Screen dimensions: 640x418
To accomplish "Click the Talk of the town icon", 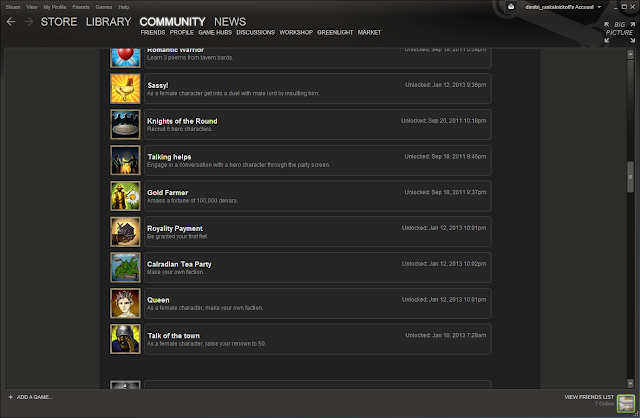I will click(x=125, y=339).
